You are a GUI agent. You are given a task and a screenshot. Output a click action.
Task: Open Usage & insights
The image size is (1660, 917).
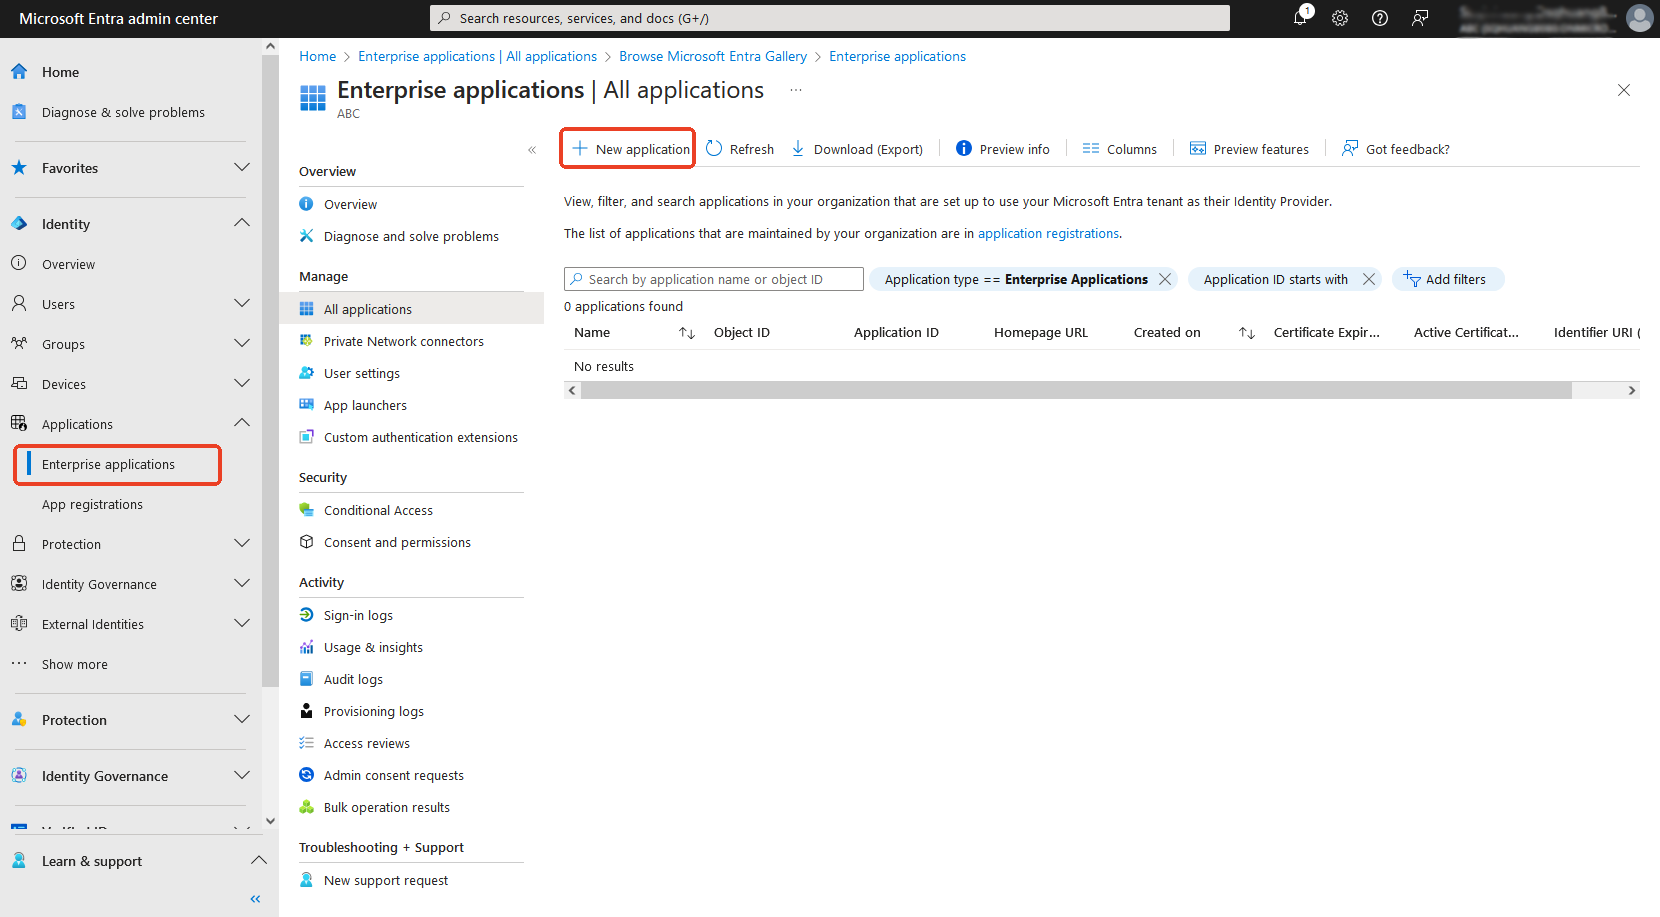(373, 647)
